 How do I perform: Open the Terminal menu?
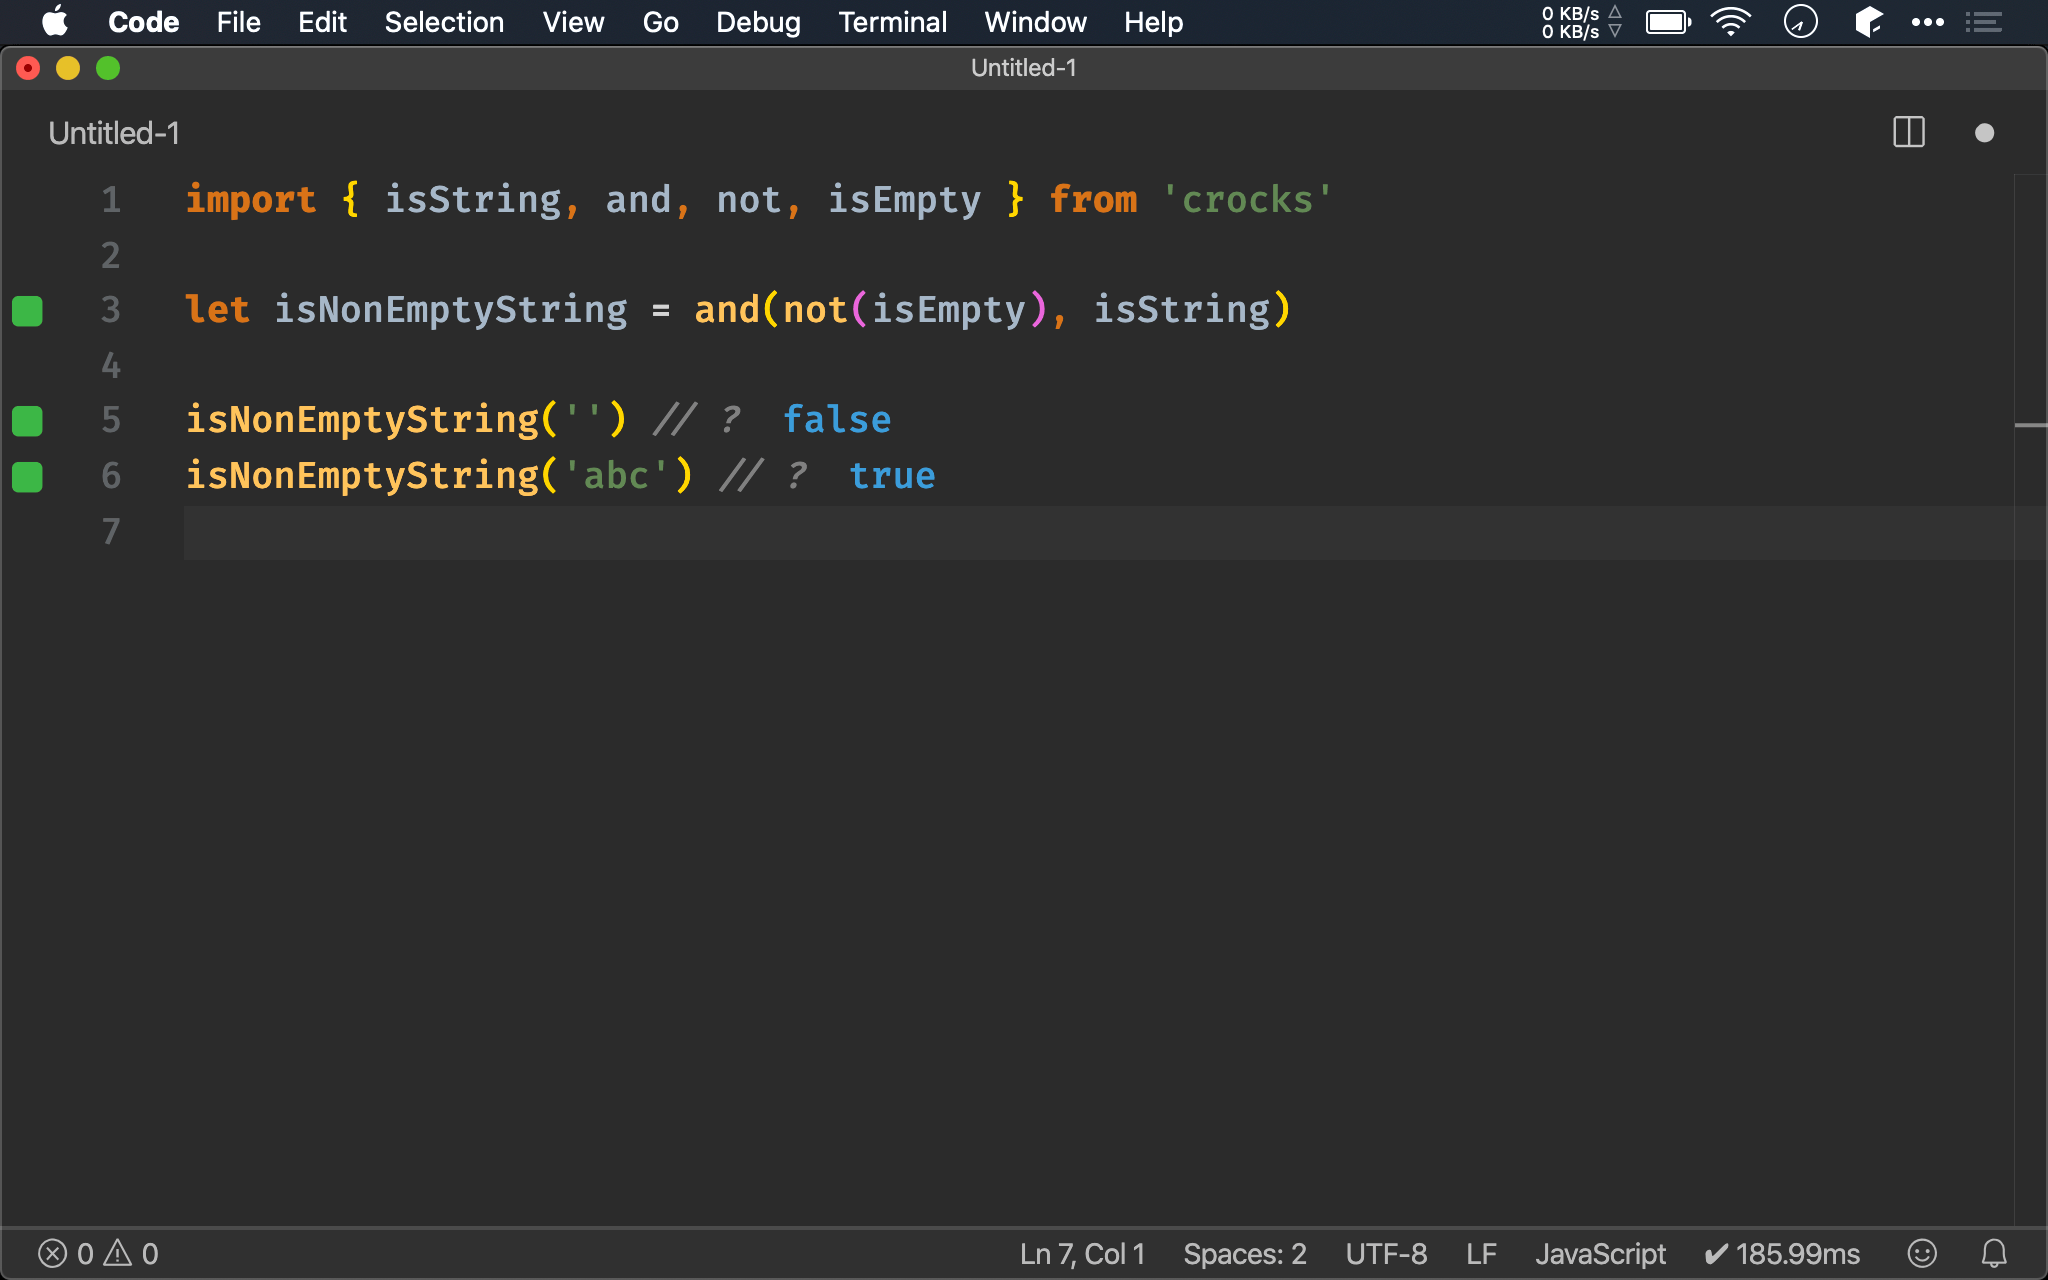click(x=892, y=22)
